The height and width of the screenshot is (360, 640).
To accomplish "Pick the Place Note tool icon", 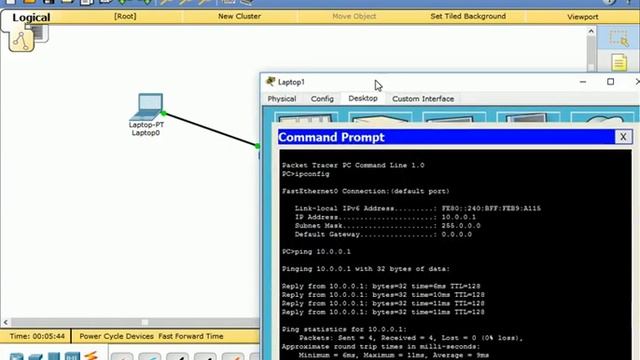I will (x=619, y=62).
